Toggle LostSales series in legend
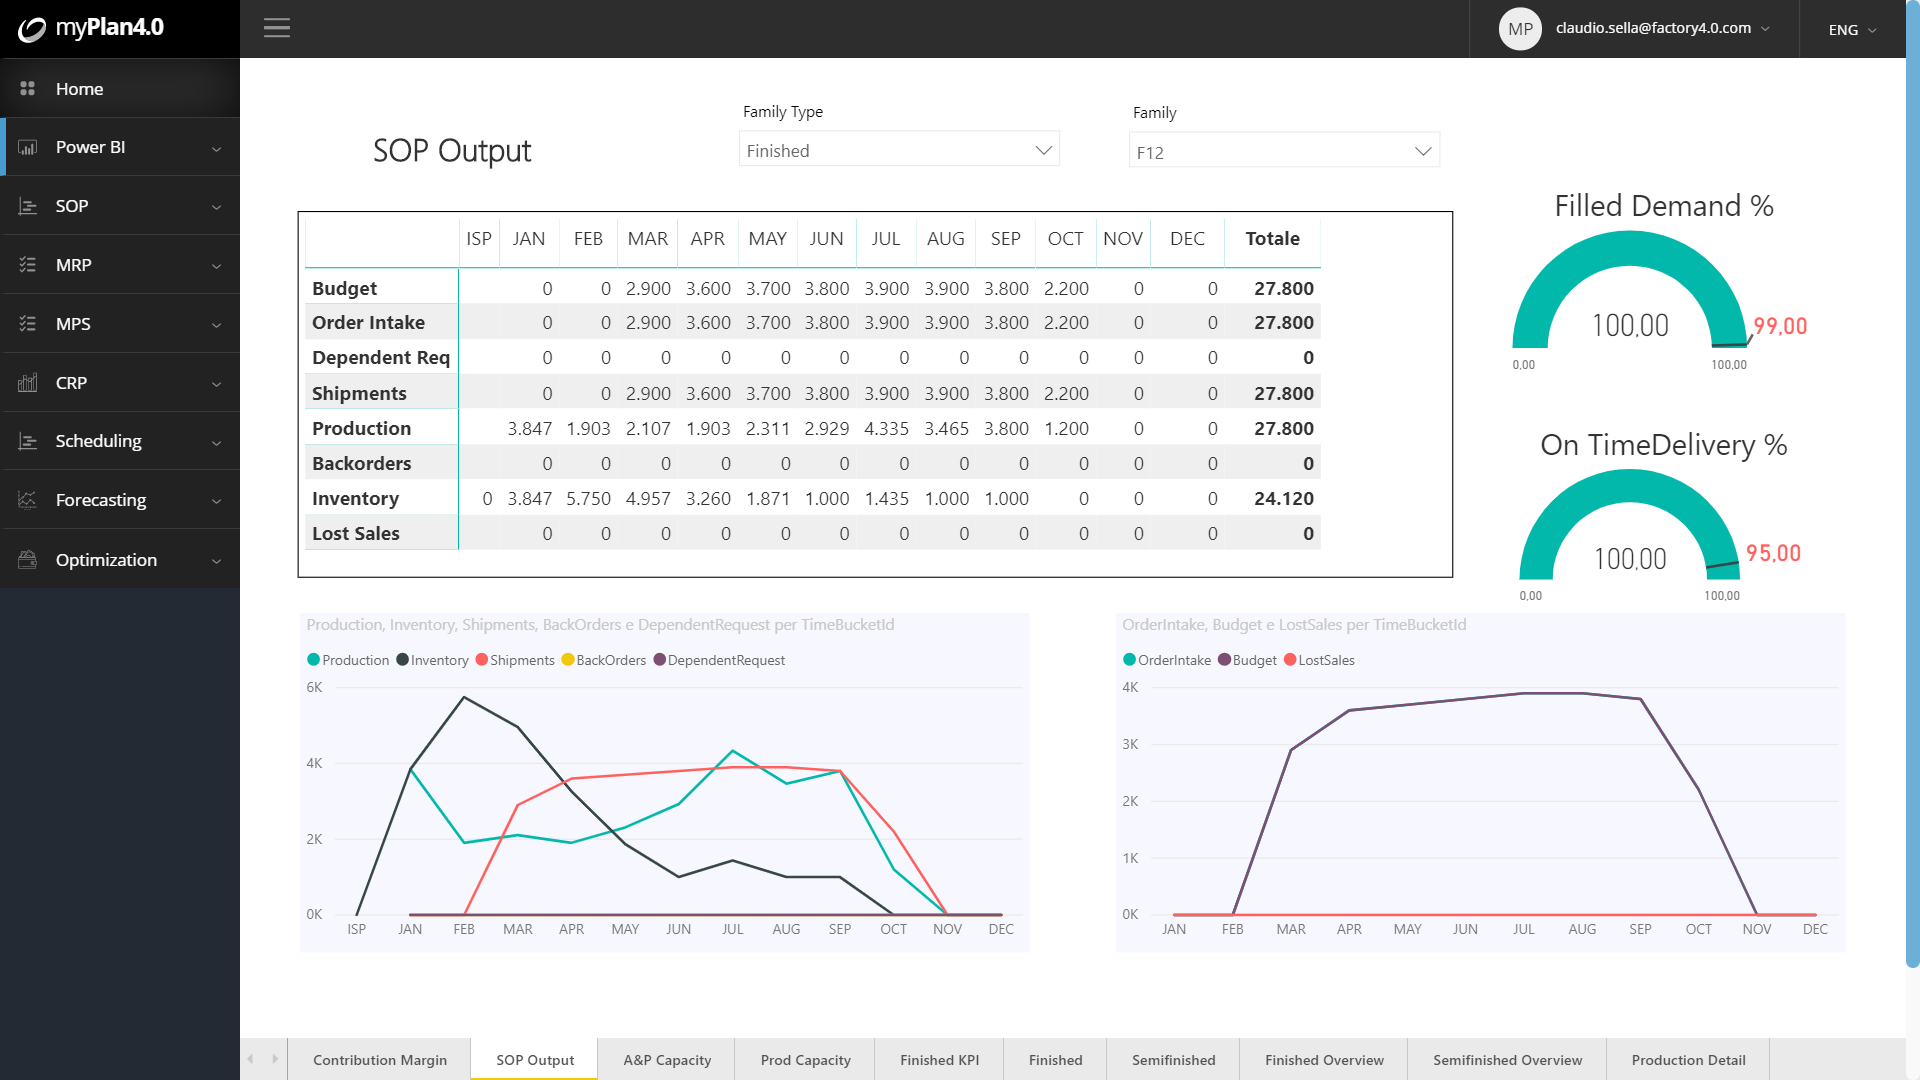This screenshot has height=1080, width=1920. [1319, 660]
